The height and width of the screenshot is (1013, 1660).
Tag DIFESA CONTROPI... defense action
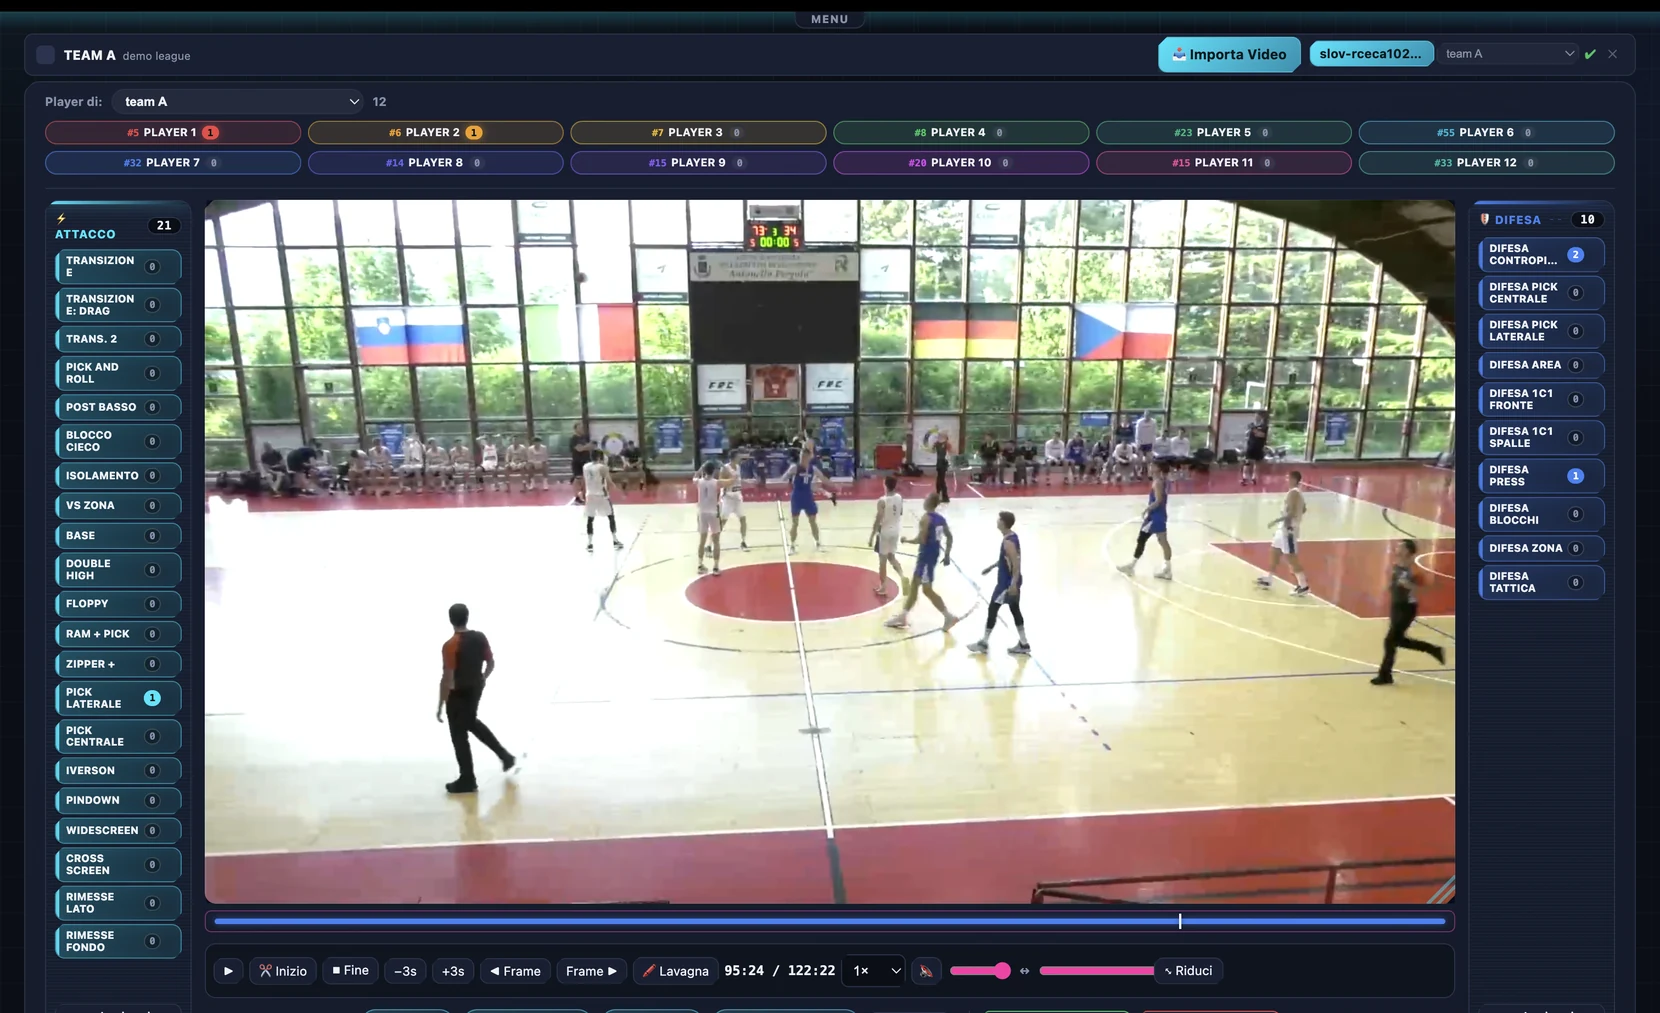(1541, 255)
